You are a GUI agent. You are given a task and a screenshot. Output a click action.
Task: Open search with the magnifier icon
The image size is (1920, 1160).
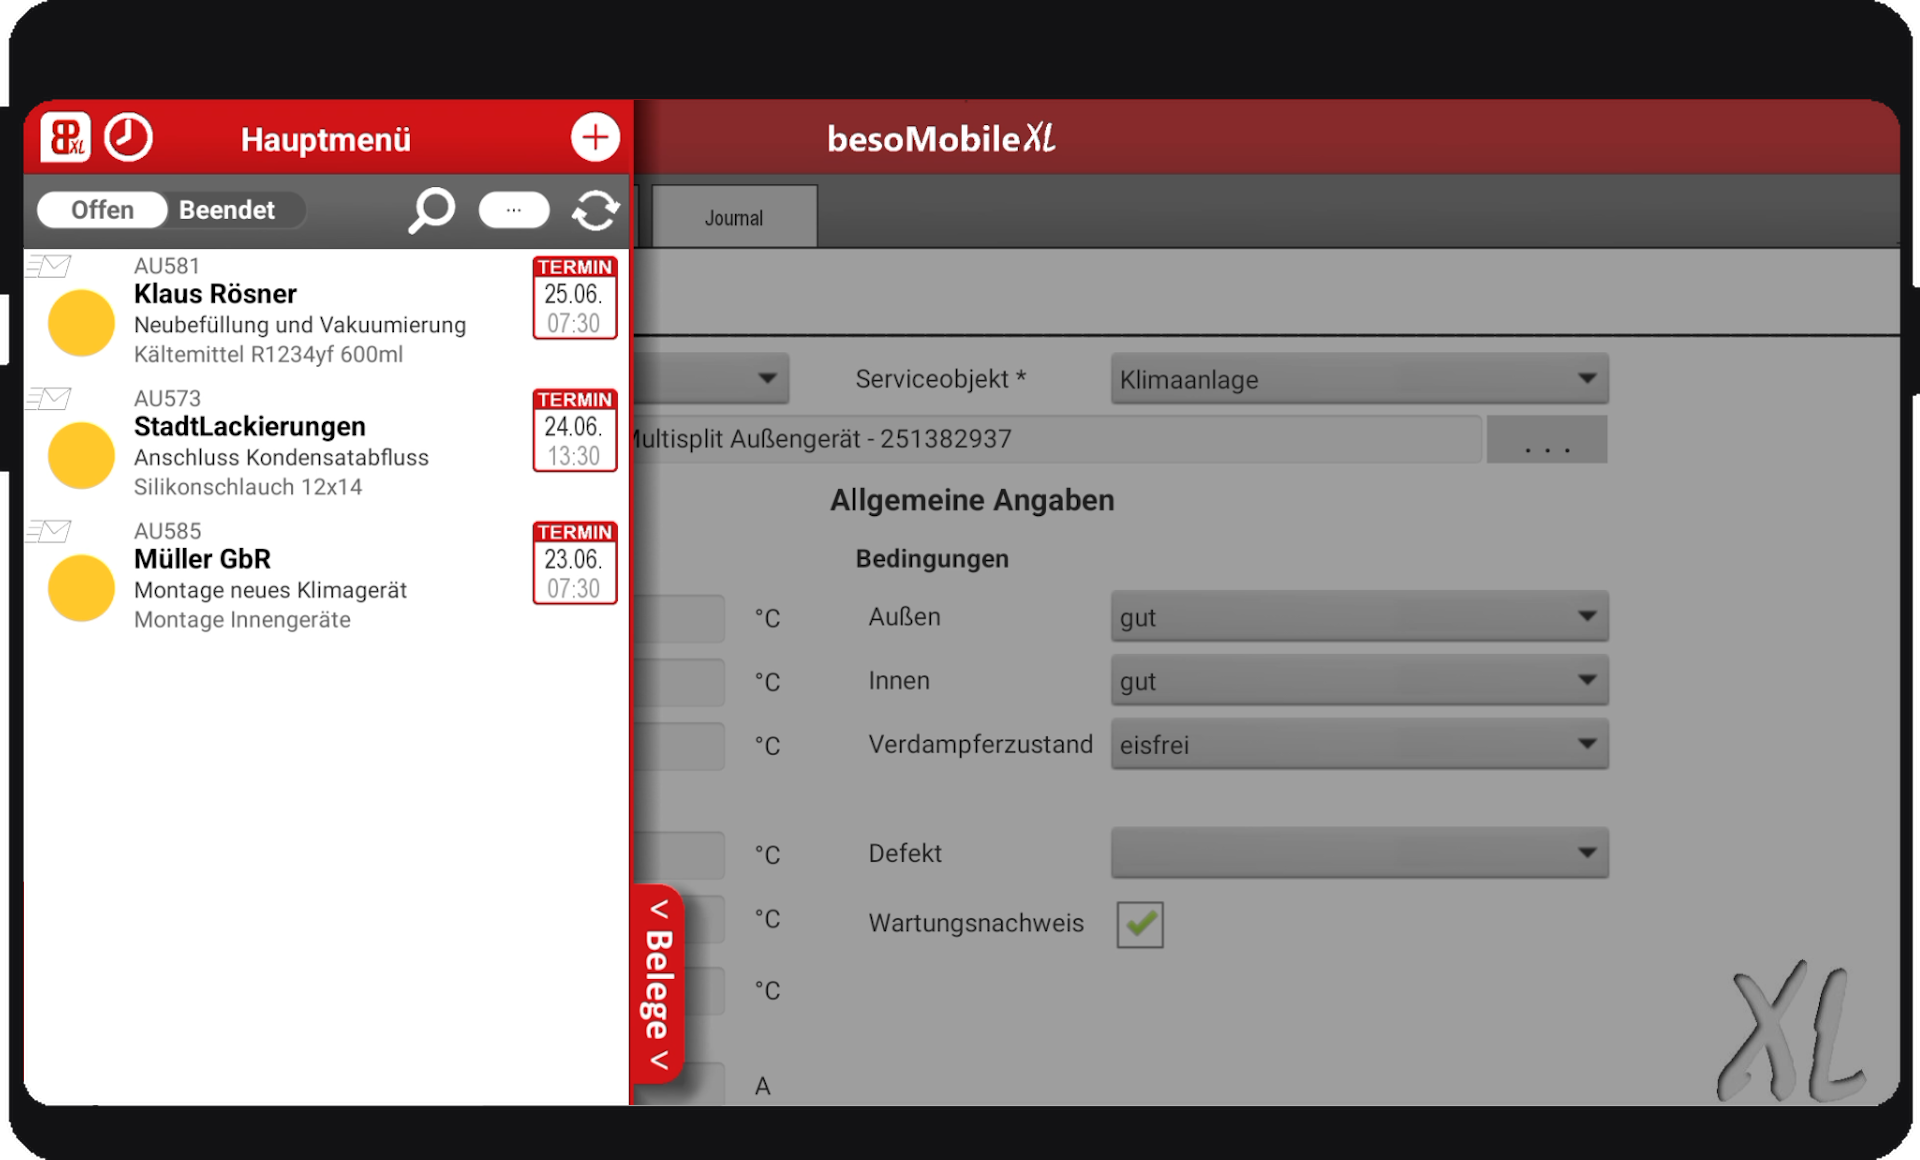(432, 210)
